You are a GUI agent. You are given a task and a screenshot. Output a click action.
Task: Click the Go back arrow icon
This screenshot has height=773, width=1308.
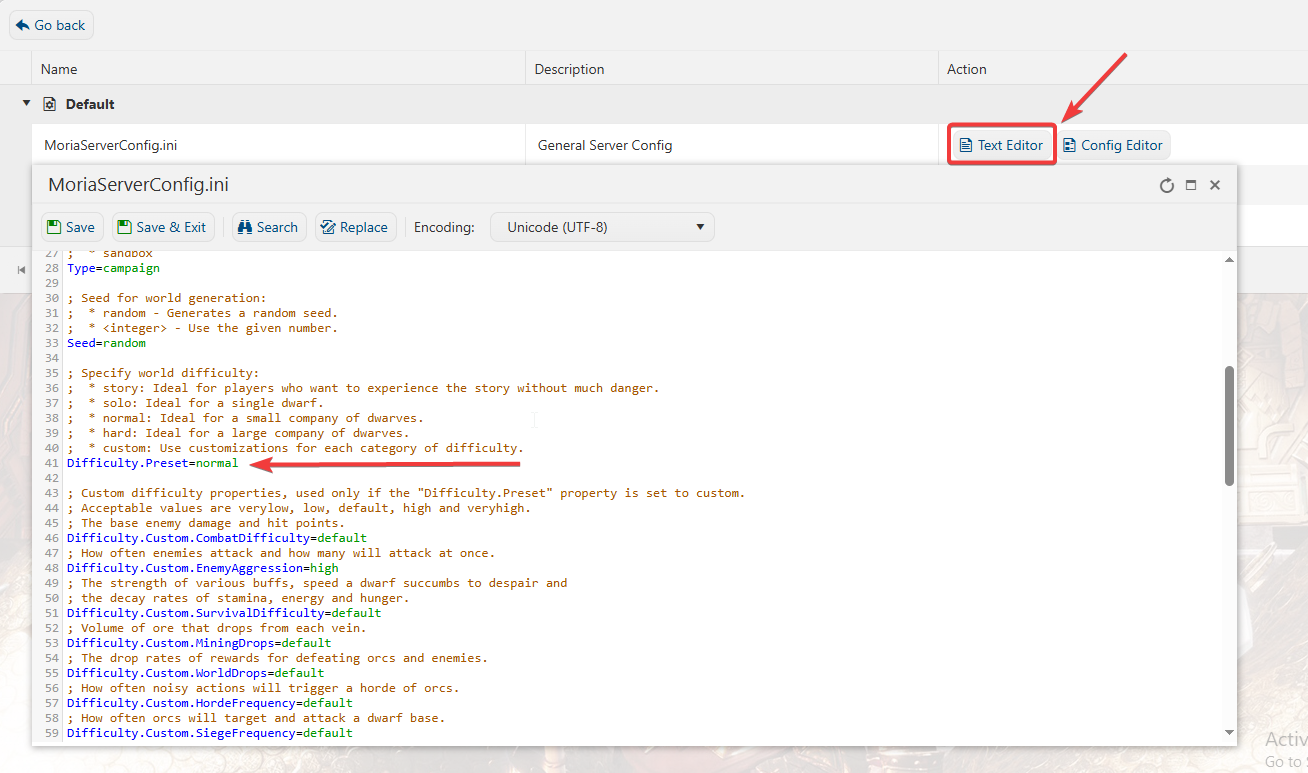(x=23, y=25)
